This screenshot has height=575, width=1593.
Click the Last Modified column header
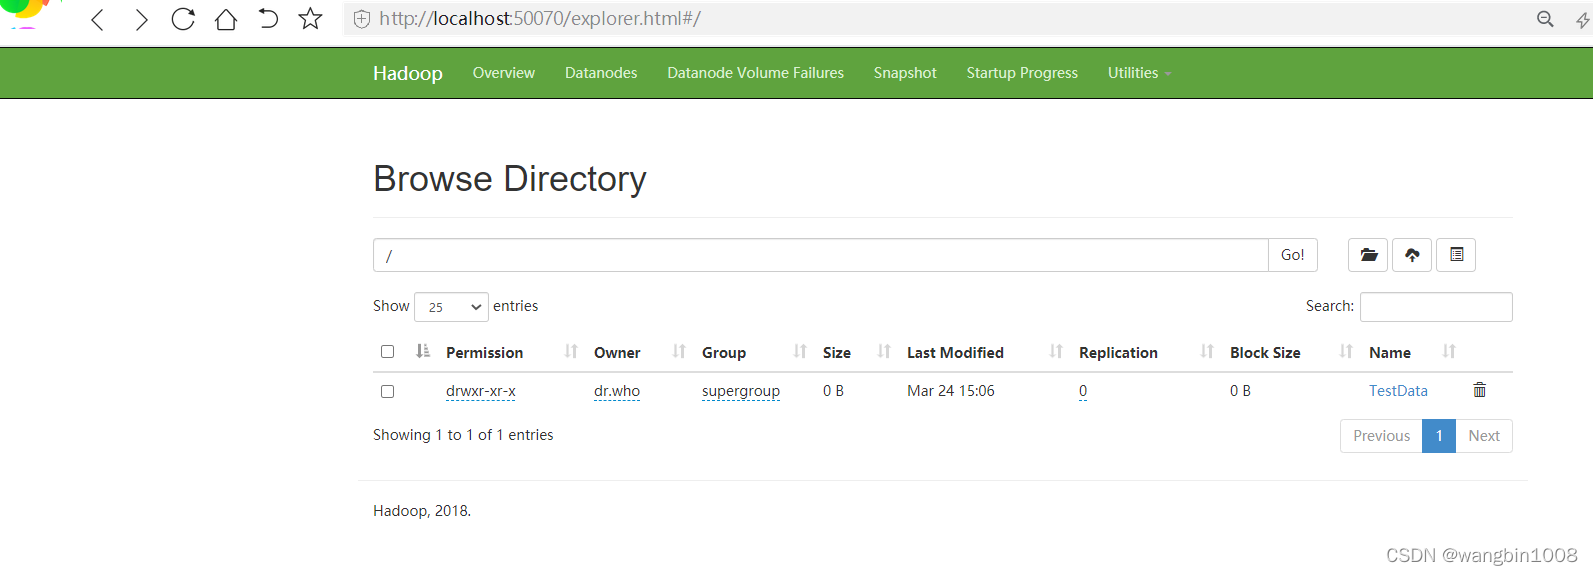click(955, 353)
